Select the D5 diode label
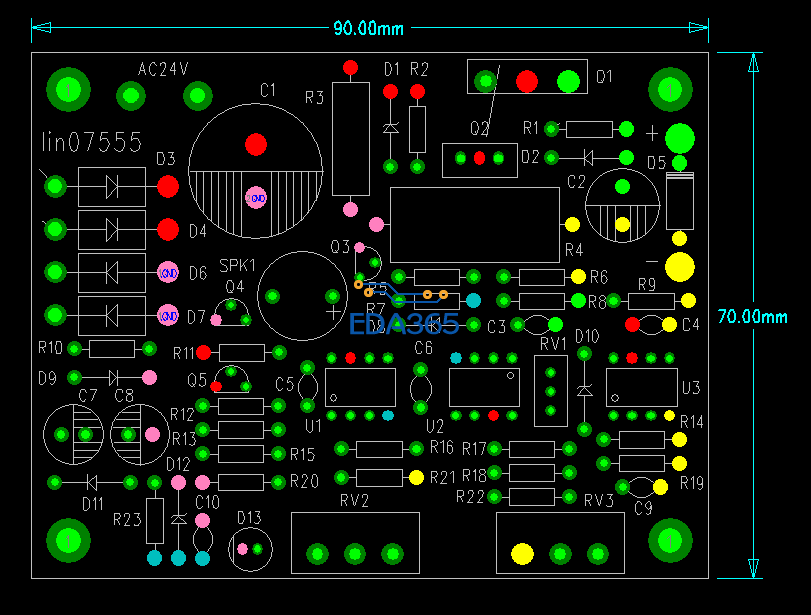The width and height of the screenshot is (811, 615). pos(656,163)
